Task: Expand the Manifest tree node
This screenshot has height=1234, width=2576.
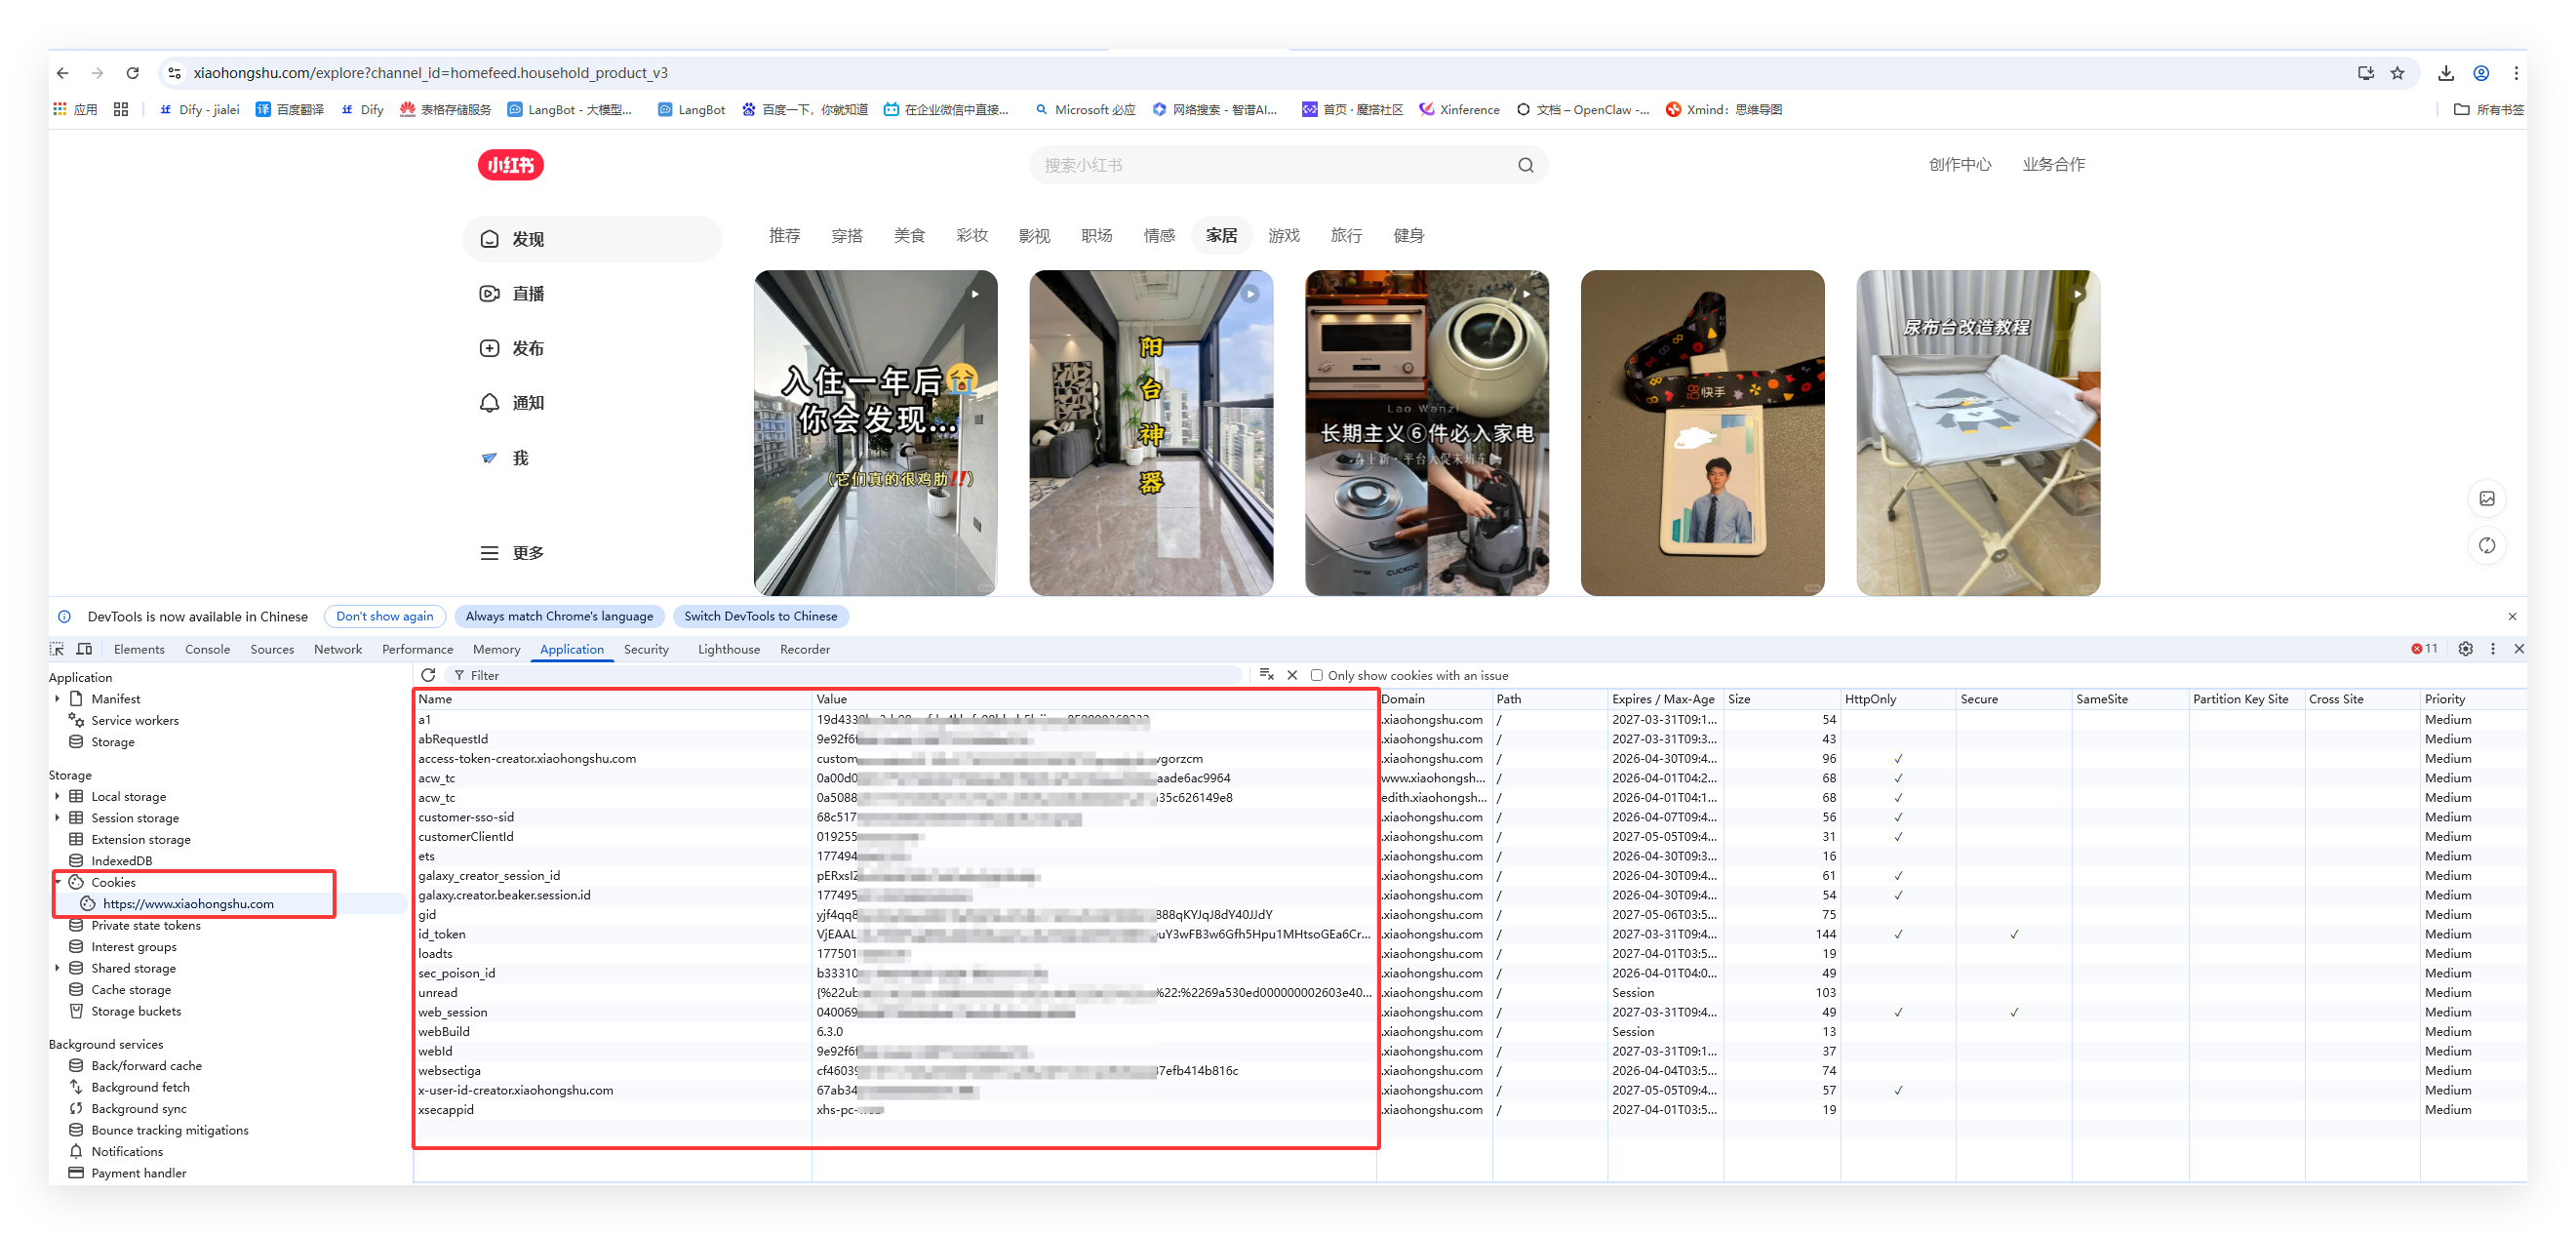Action: [x=57, y=699]
